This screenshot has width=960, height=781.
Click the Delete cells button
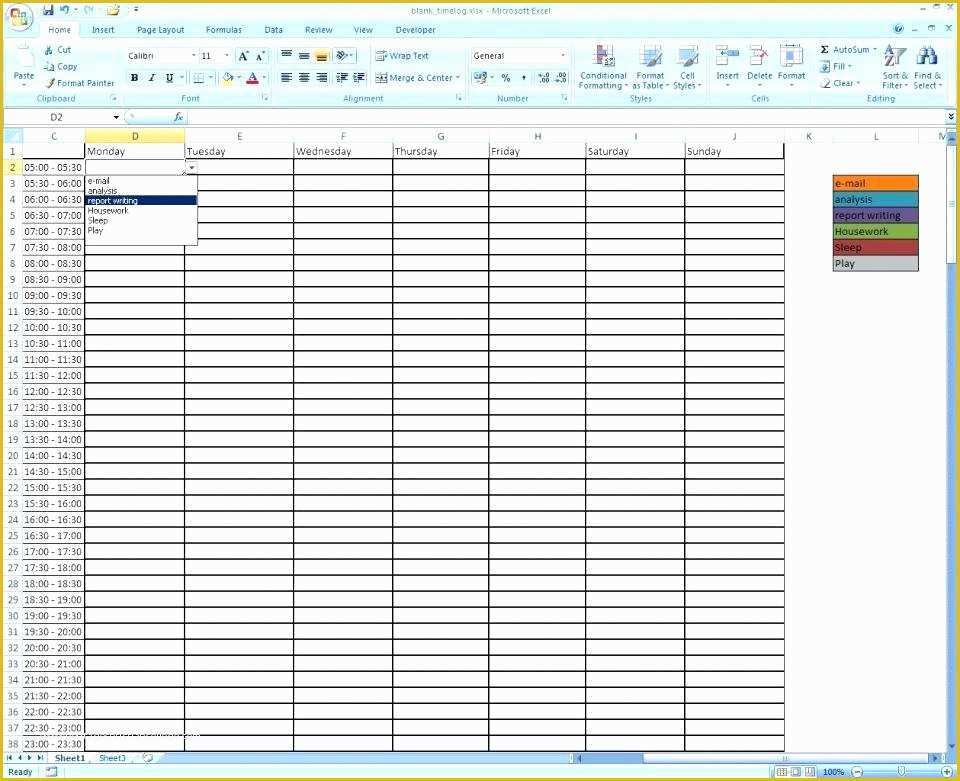click(x=759, y=66)
